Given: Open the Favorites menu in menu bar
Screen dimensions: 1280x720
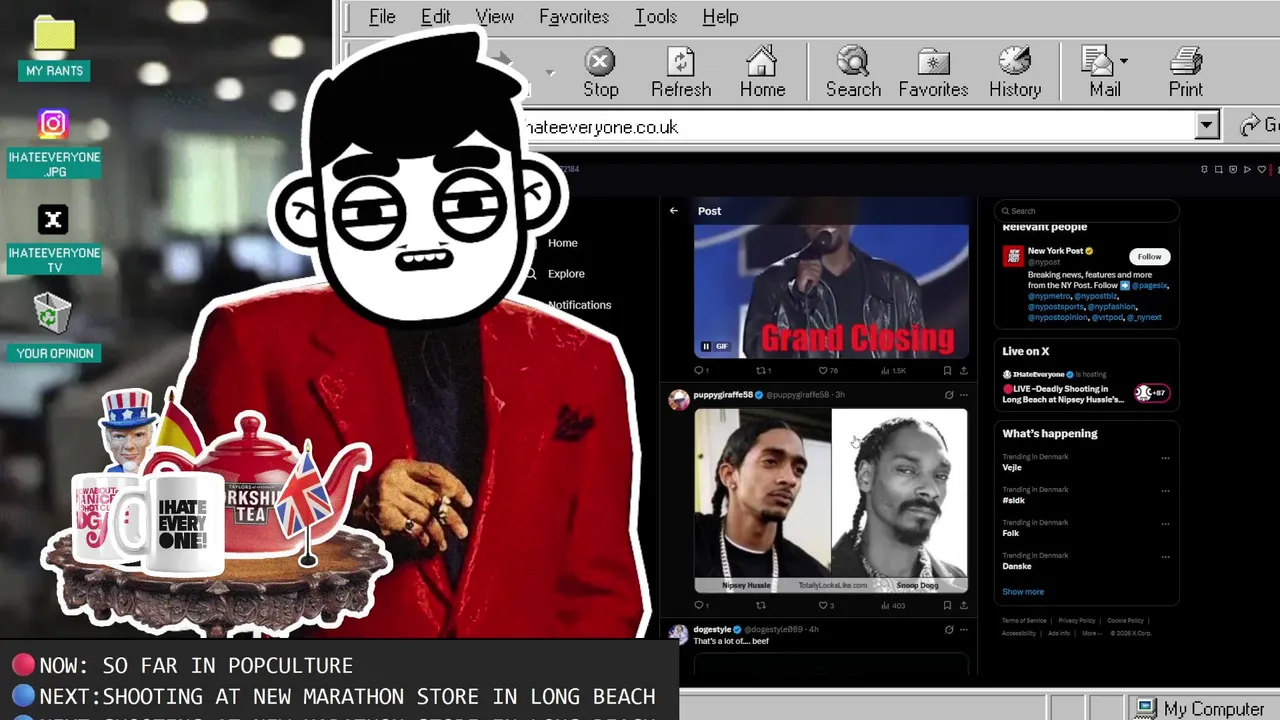Looking at the screenshot, I should (574, 17).
